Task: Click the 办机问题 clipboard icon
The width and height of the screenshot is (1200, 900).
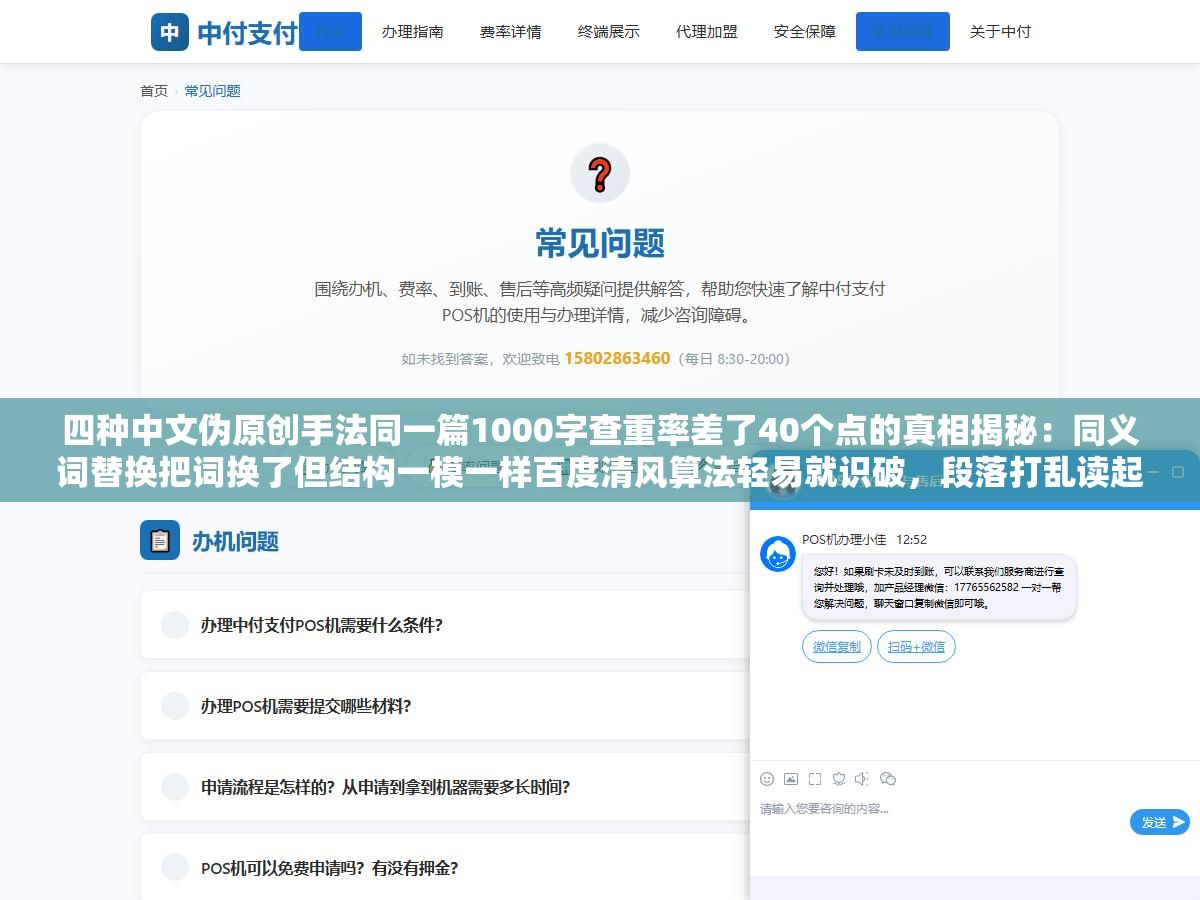Action: pos(160,540)
